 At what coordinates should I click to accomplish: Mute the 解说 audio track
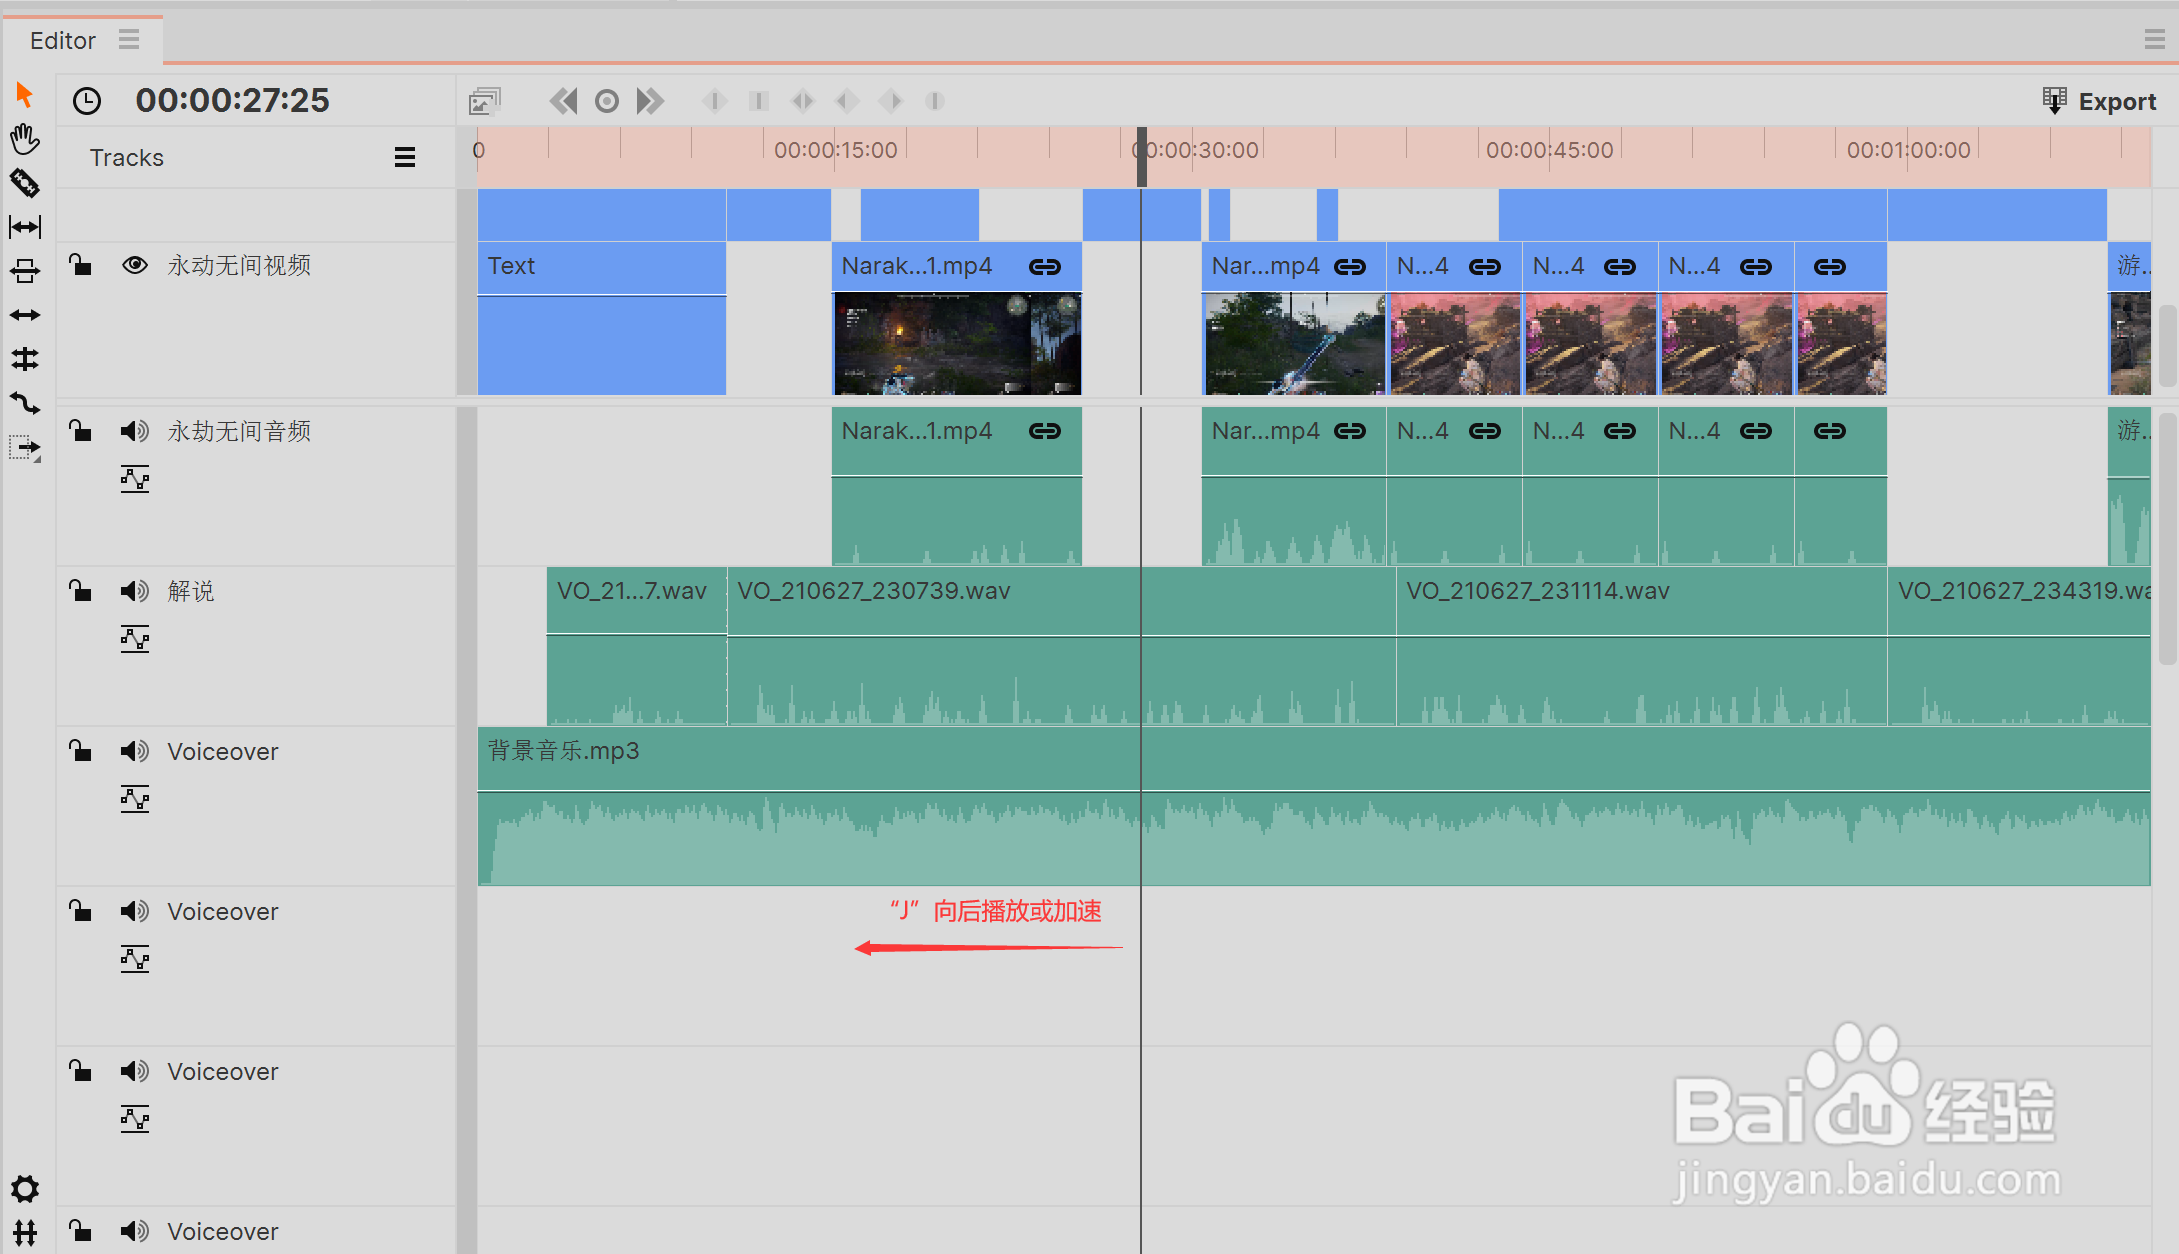[135, 591]
